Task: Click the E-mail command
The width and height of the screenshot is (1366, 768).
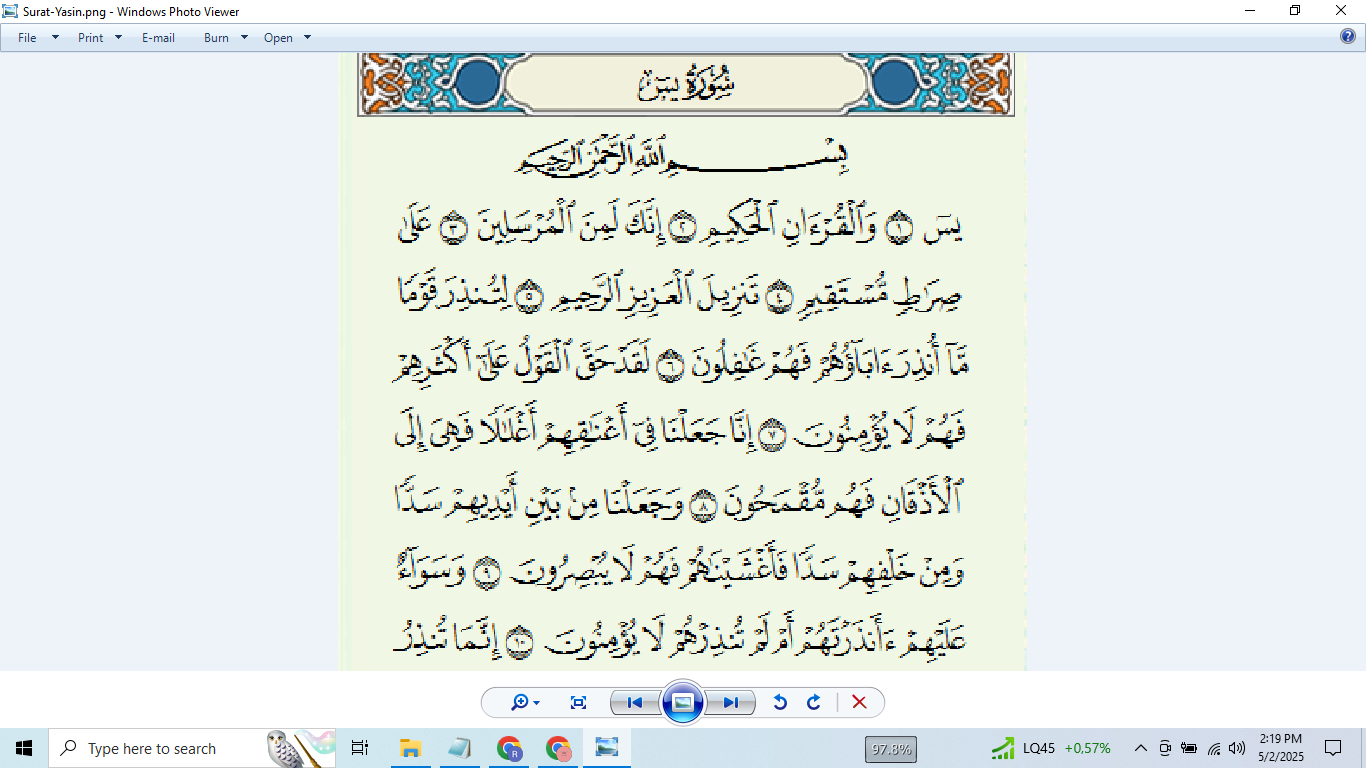Action: click(x=158, y=37)
